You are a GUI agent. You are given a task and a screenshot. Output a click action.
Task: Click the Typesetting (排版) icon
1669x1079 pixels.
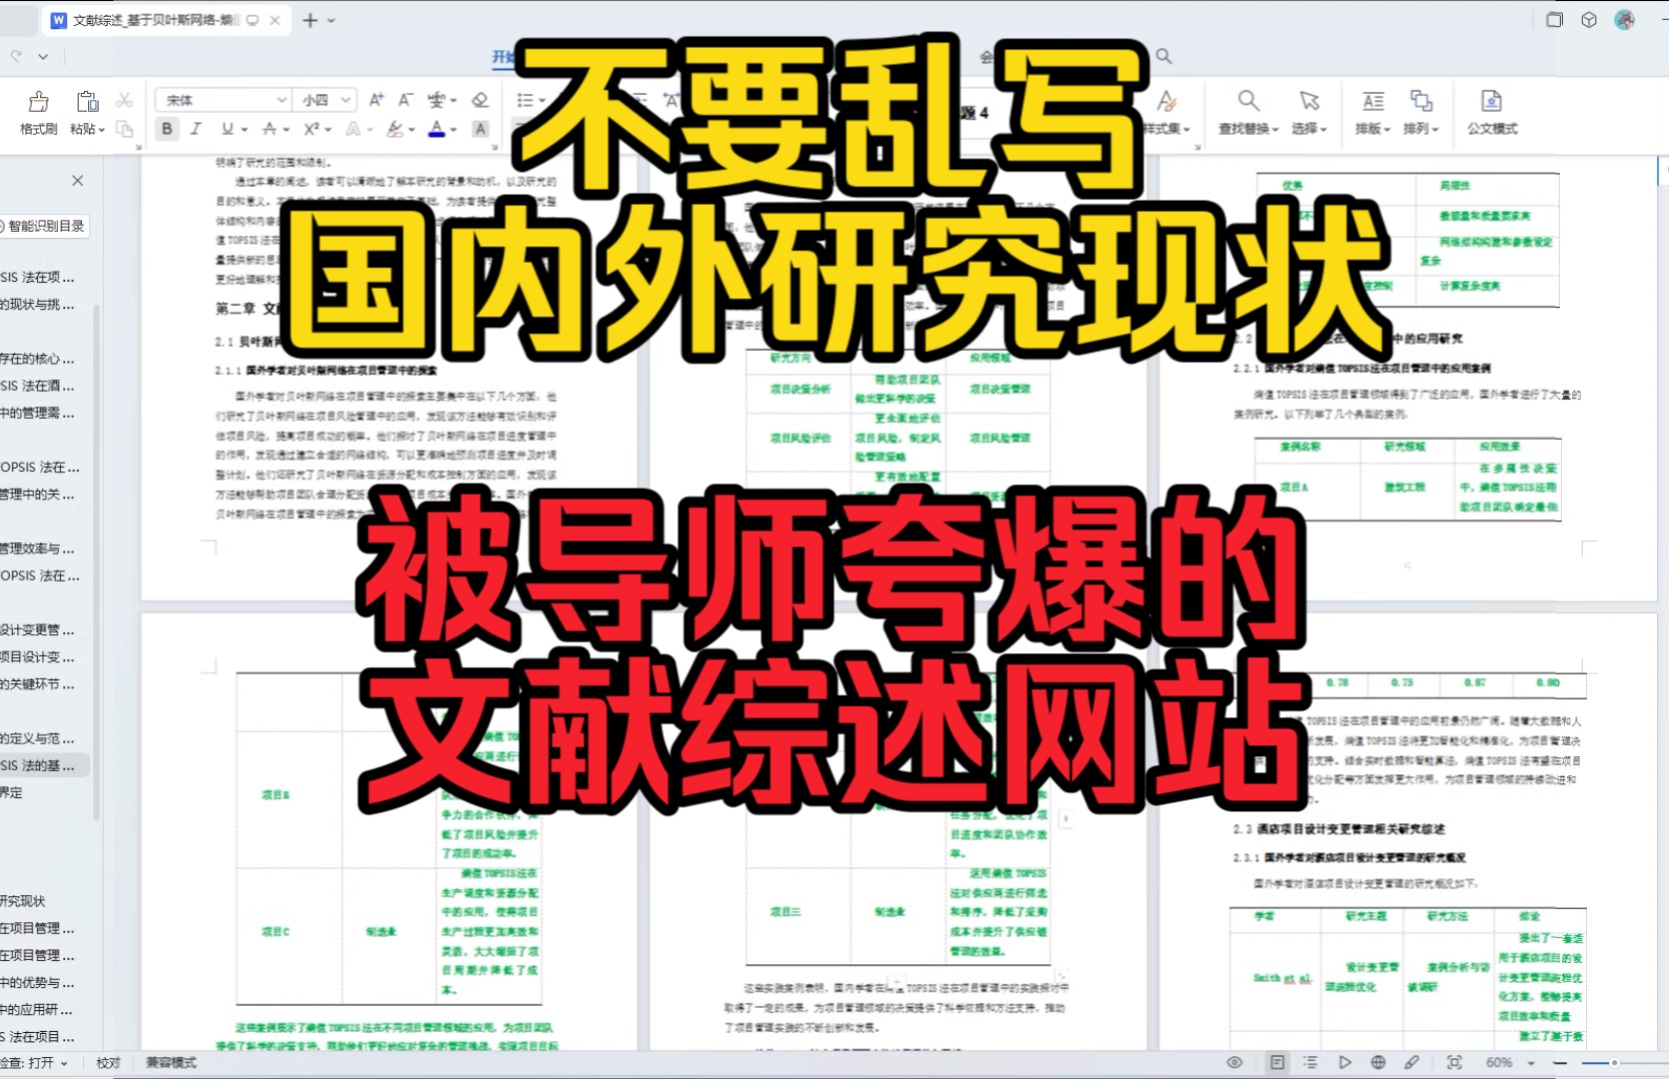1373,101
